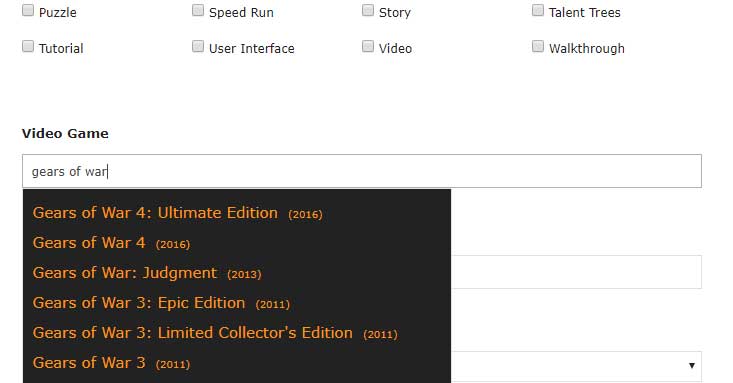Select Gears of War 3 (2011) suggestion

pyautogui.click(x=111, y=363)
